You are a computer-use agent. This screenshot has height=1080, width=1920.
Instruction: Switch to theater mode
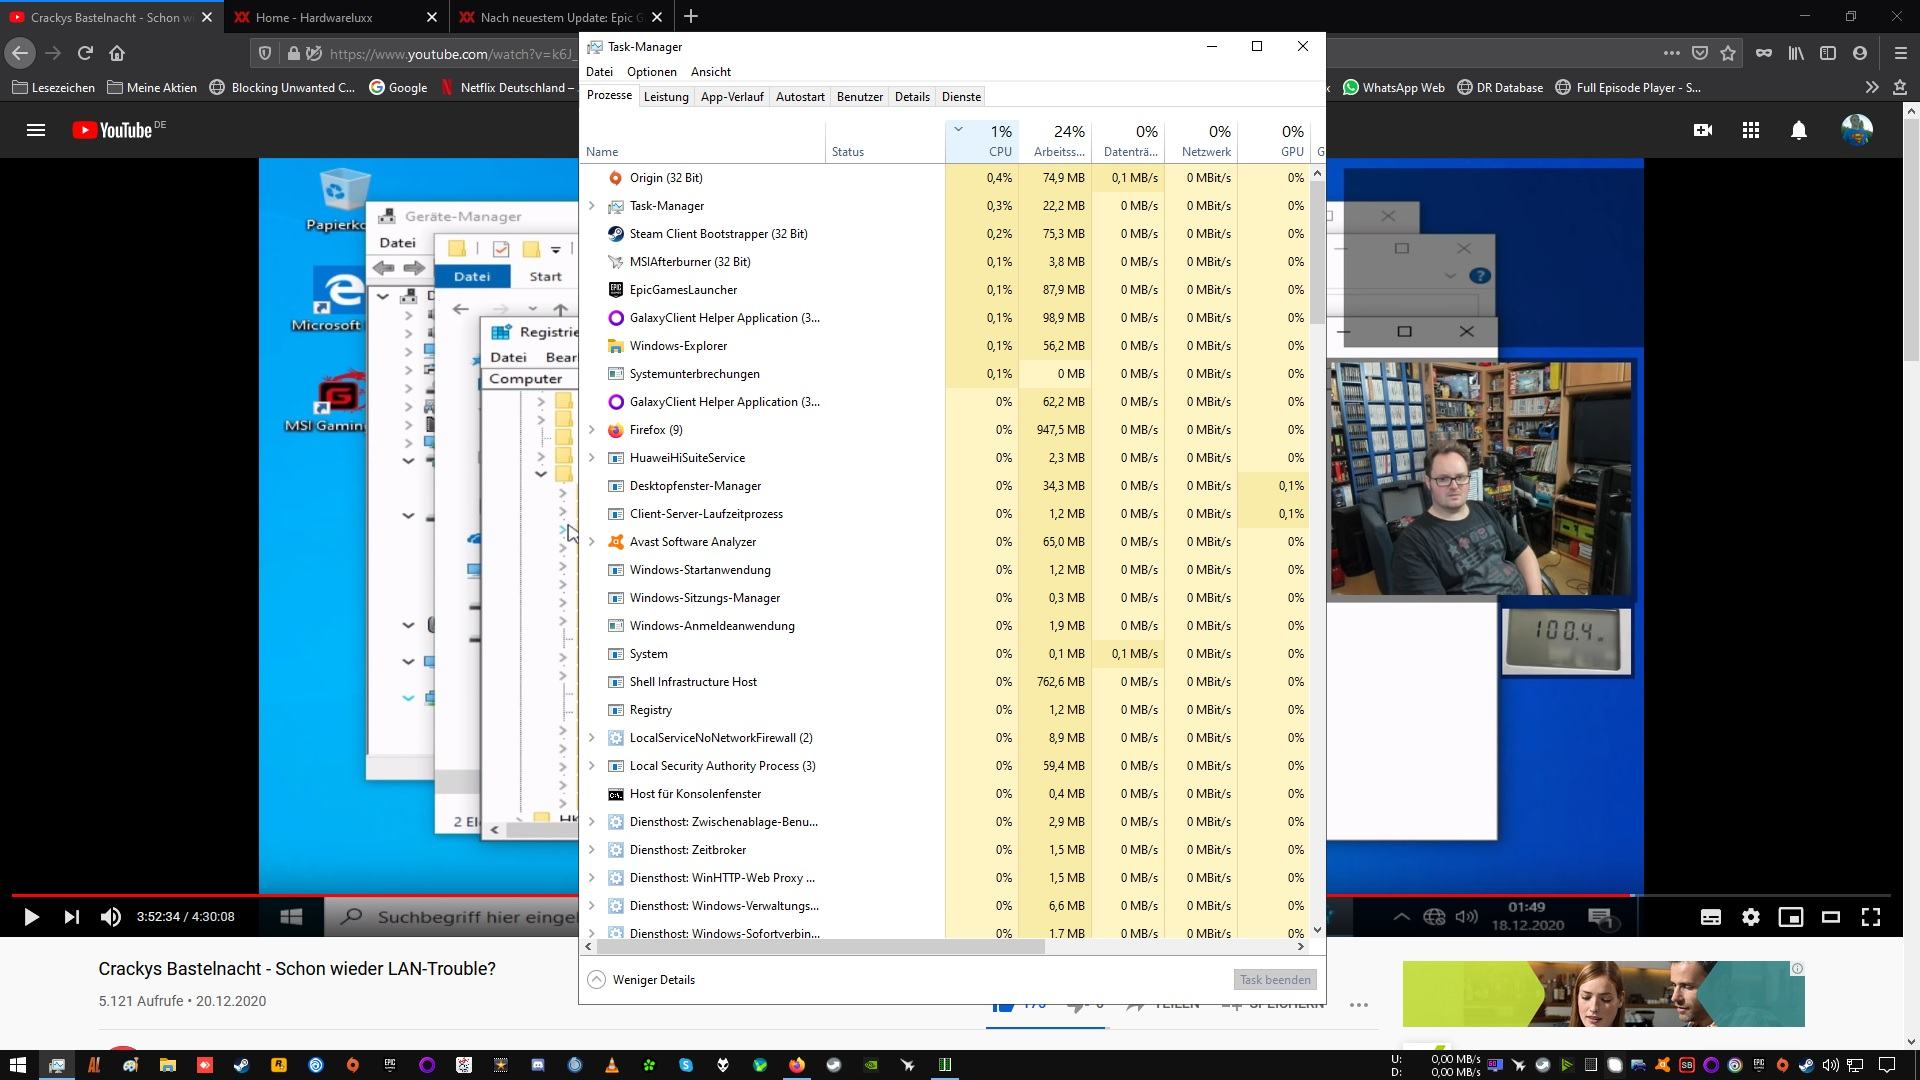[1831, 917]
